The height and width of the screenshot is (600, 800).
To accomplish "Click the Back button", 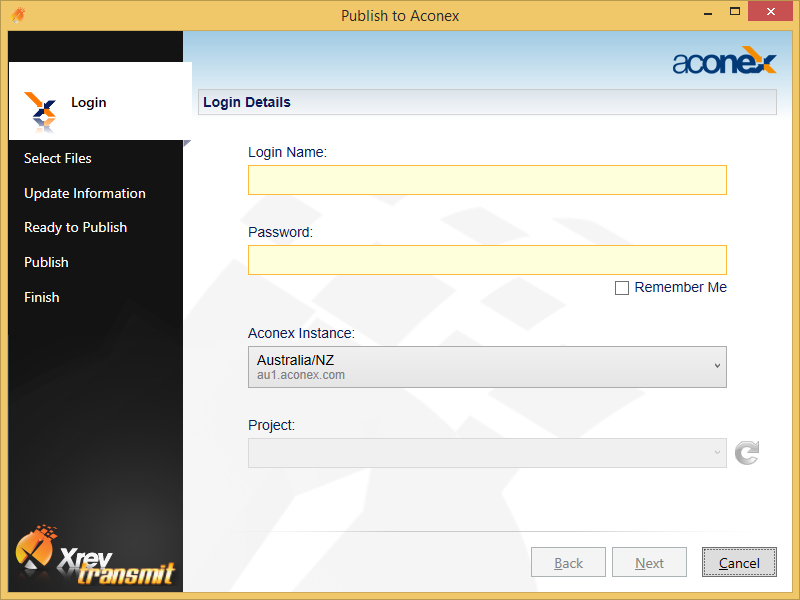I will point(568,562).
